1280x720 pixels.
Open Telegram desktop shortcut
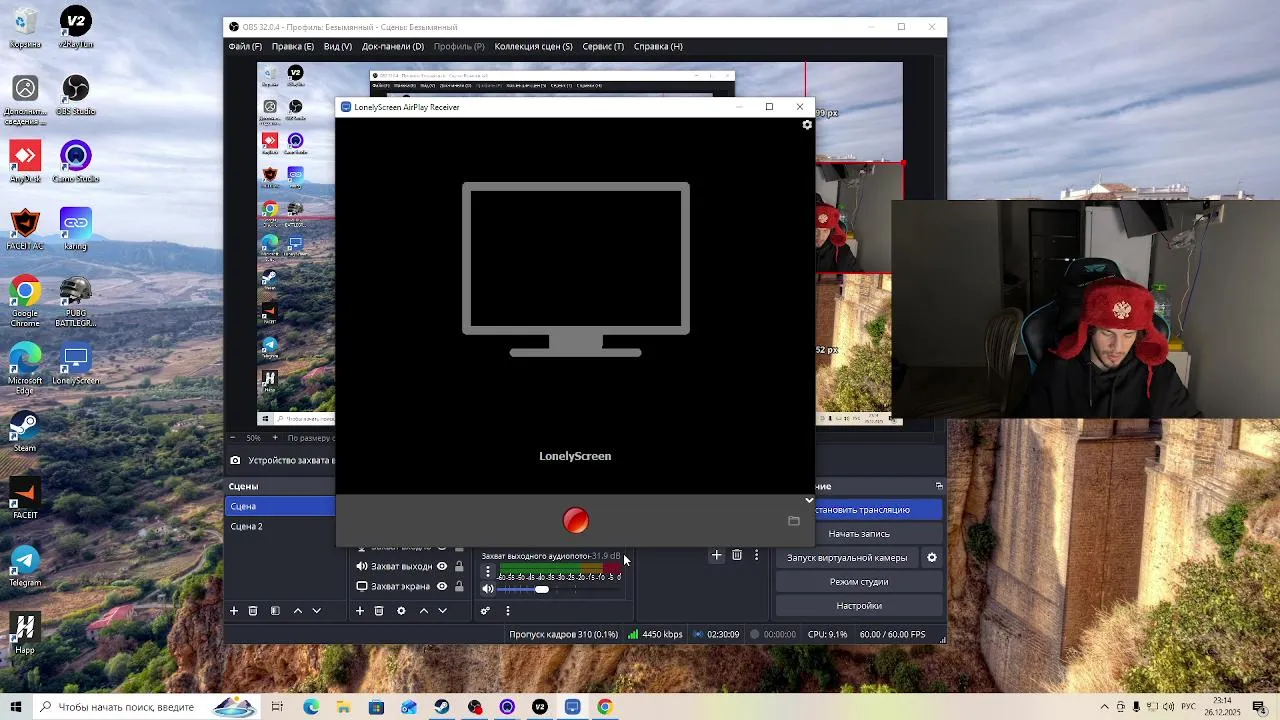pyautogui.click(x=25, y=567)
